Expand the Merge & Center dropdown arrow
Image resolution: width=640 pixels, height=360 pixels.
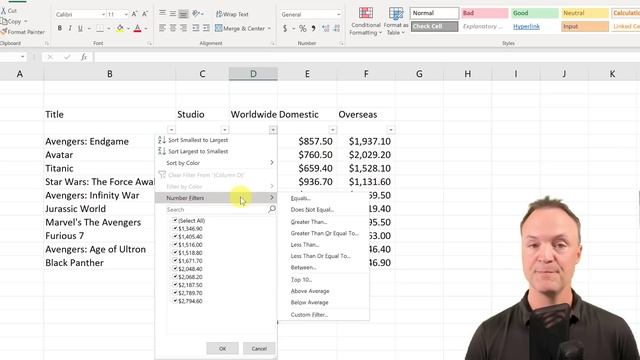click(269, 29)
